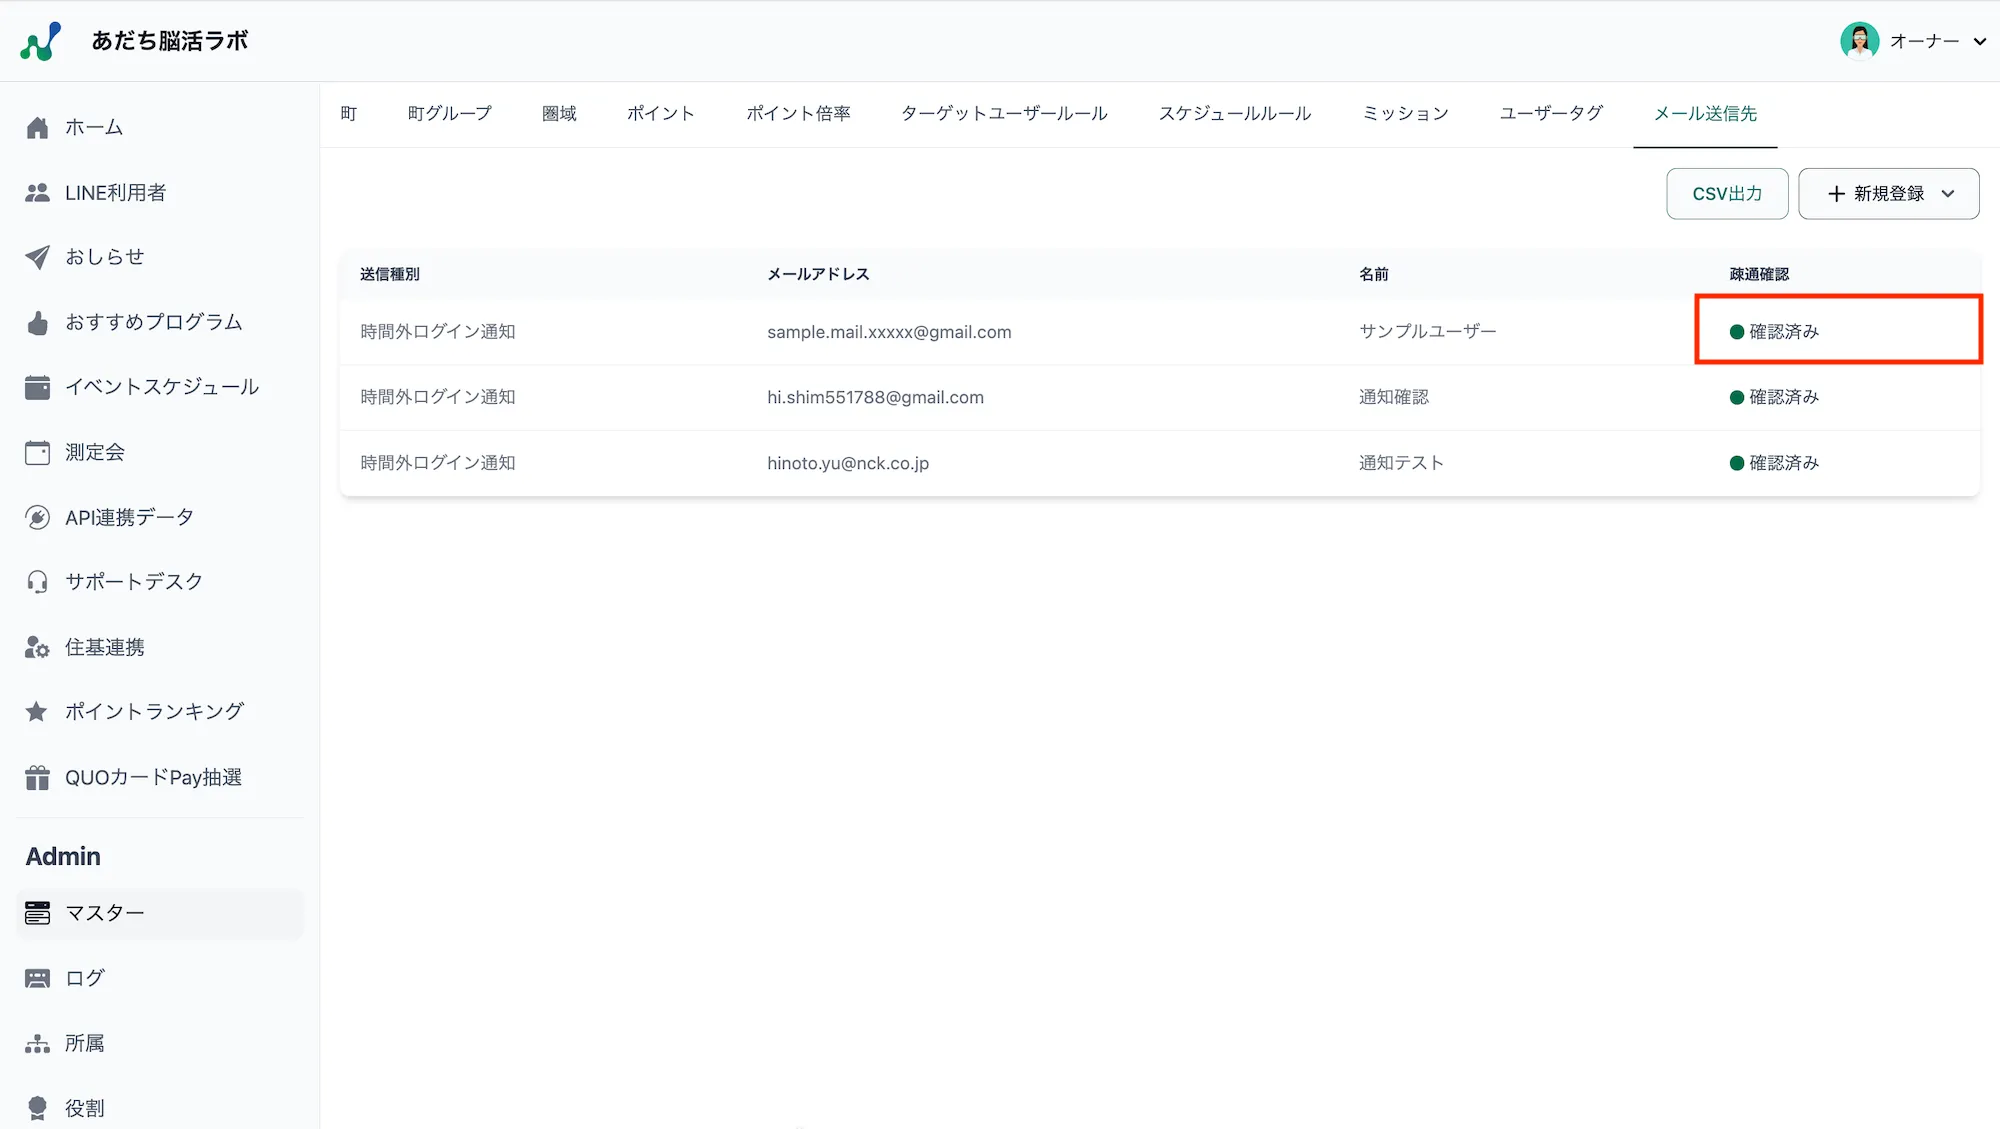Select the 測定会 calendar icon
2000x1129 pixels.
click(37, 452)
